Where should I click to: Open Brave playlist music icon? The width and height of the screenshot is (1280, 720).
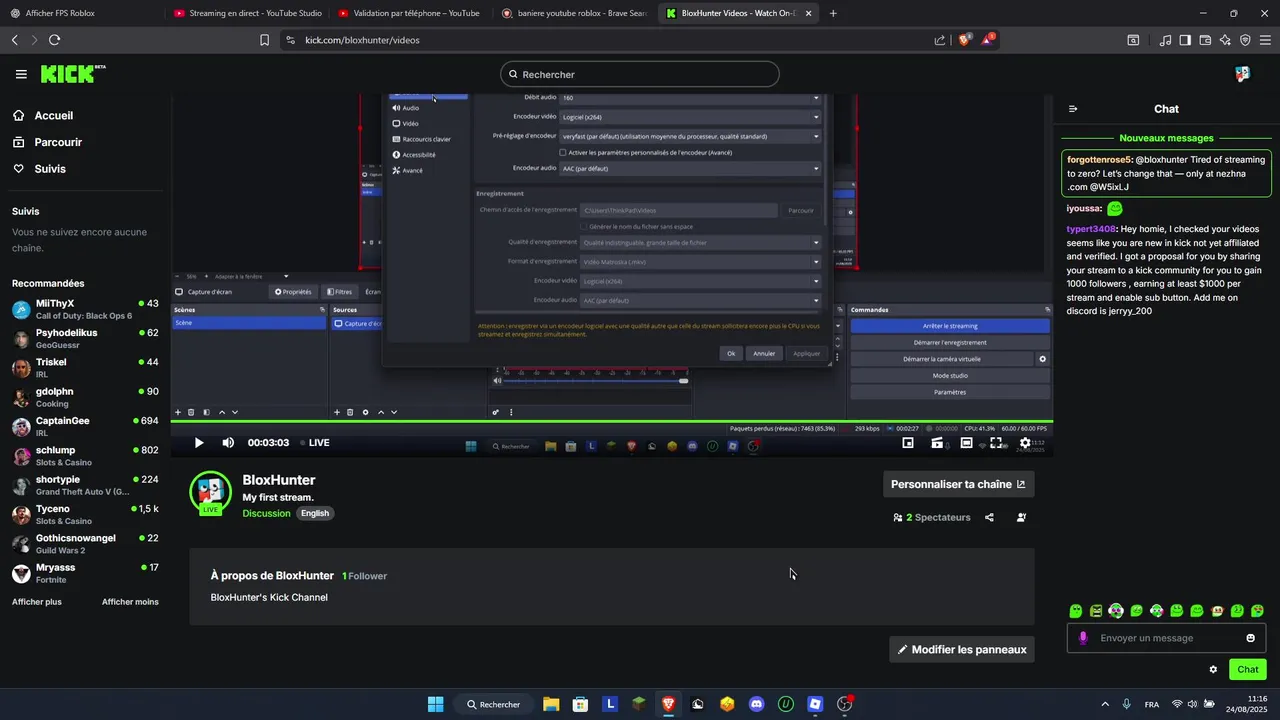[x=1166, y=40]
